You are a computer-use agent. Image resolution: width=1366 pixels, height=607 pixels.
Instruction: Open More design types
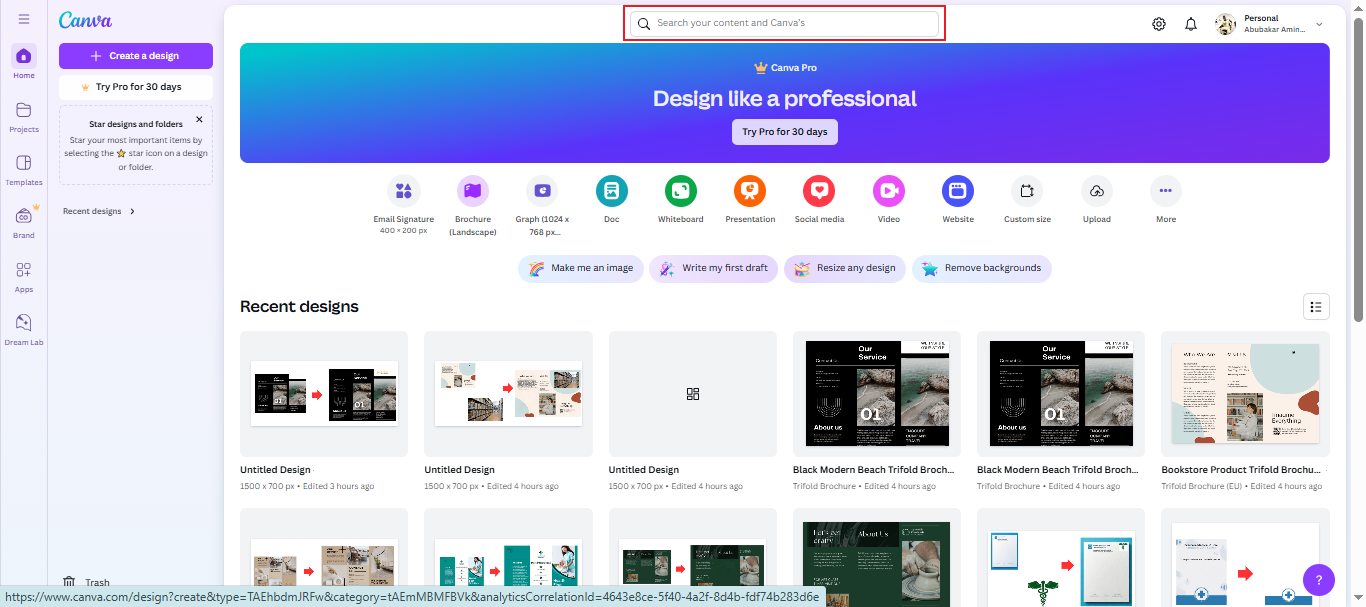point(1166,198)
